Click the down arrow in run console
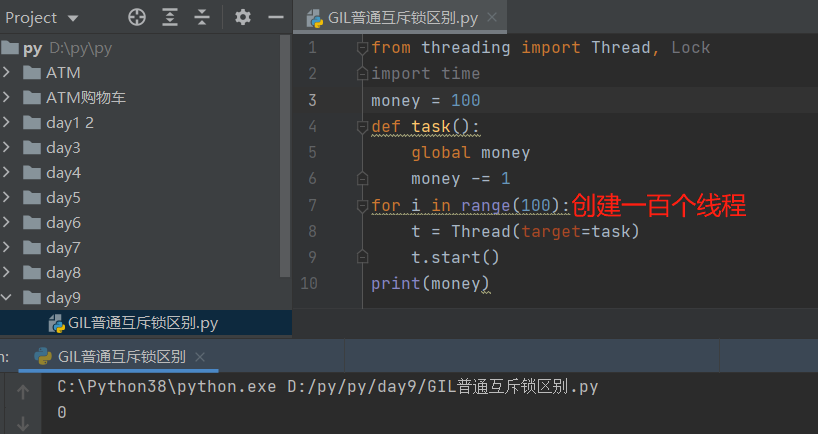The height and width of the screenshot is (434, 818). [x=23, y=423]
